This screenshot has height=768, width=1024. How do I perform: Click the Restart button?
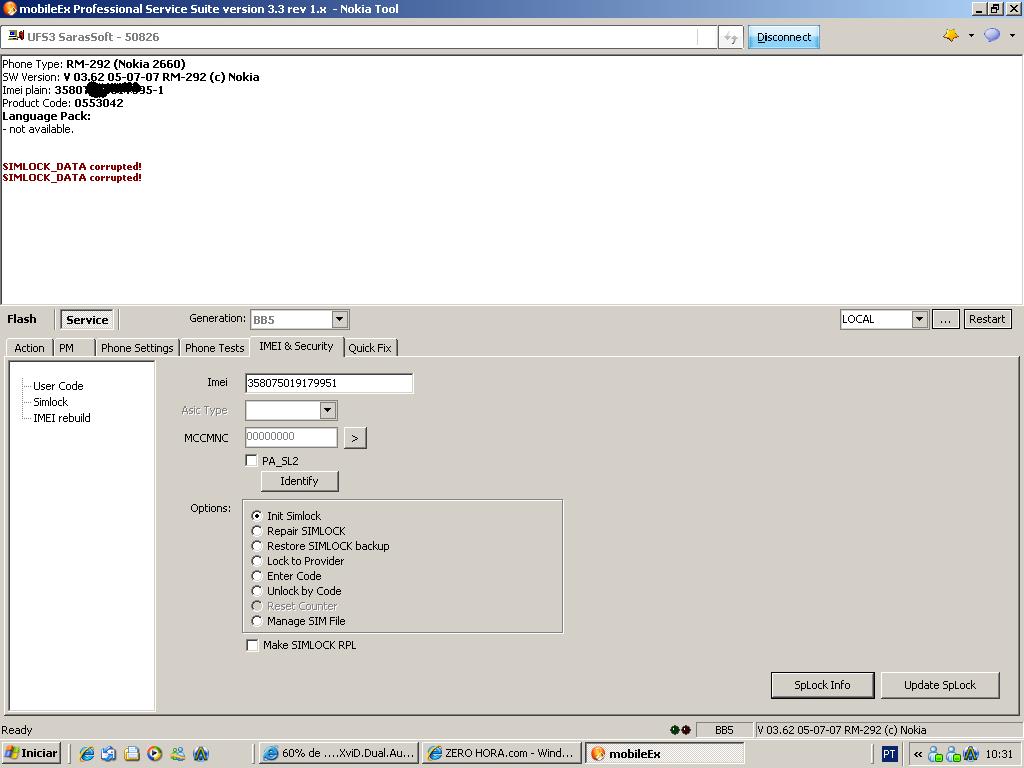tap(987, 319)
